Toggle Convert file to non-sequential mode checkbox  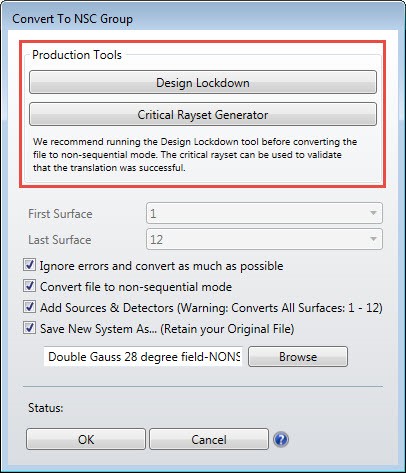[29, 286]
